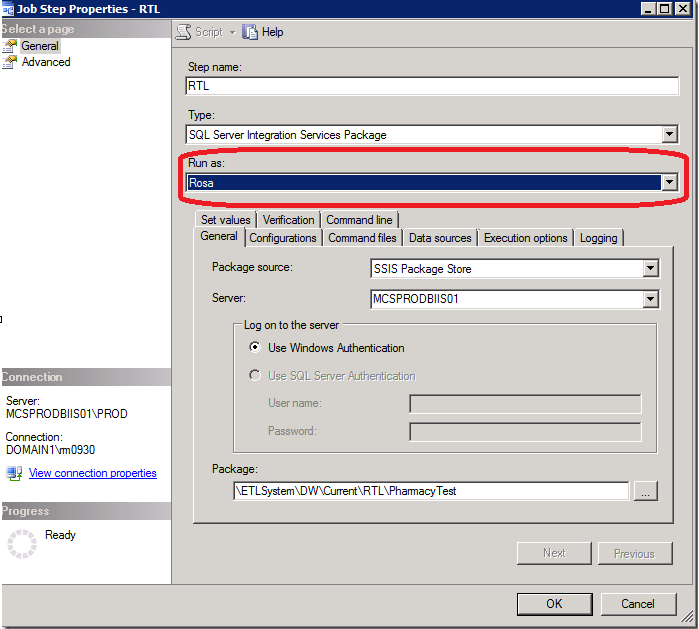The height and width of the screenshot is (629, 699).
Task: Click the Job Step Properties title icon
Action: (8, 9)
